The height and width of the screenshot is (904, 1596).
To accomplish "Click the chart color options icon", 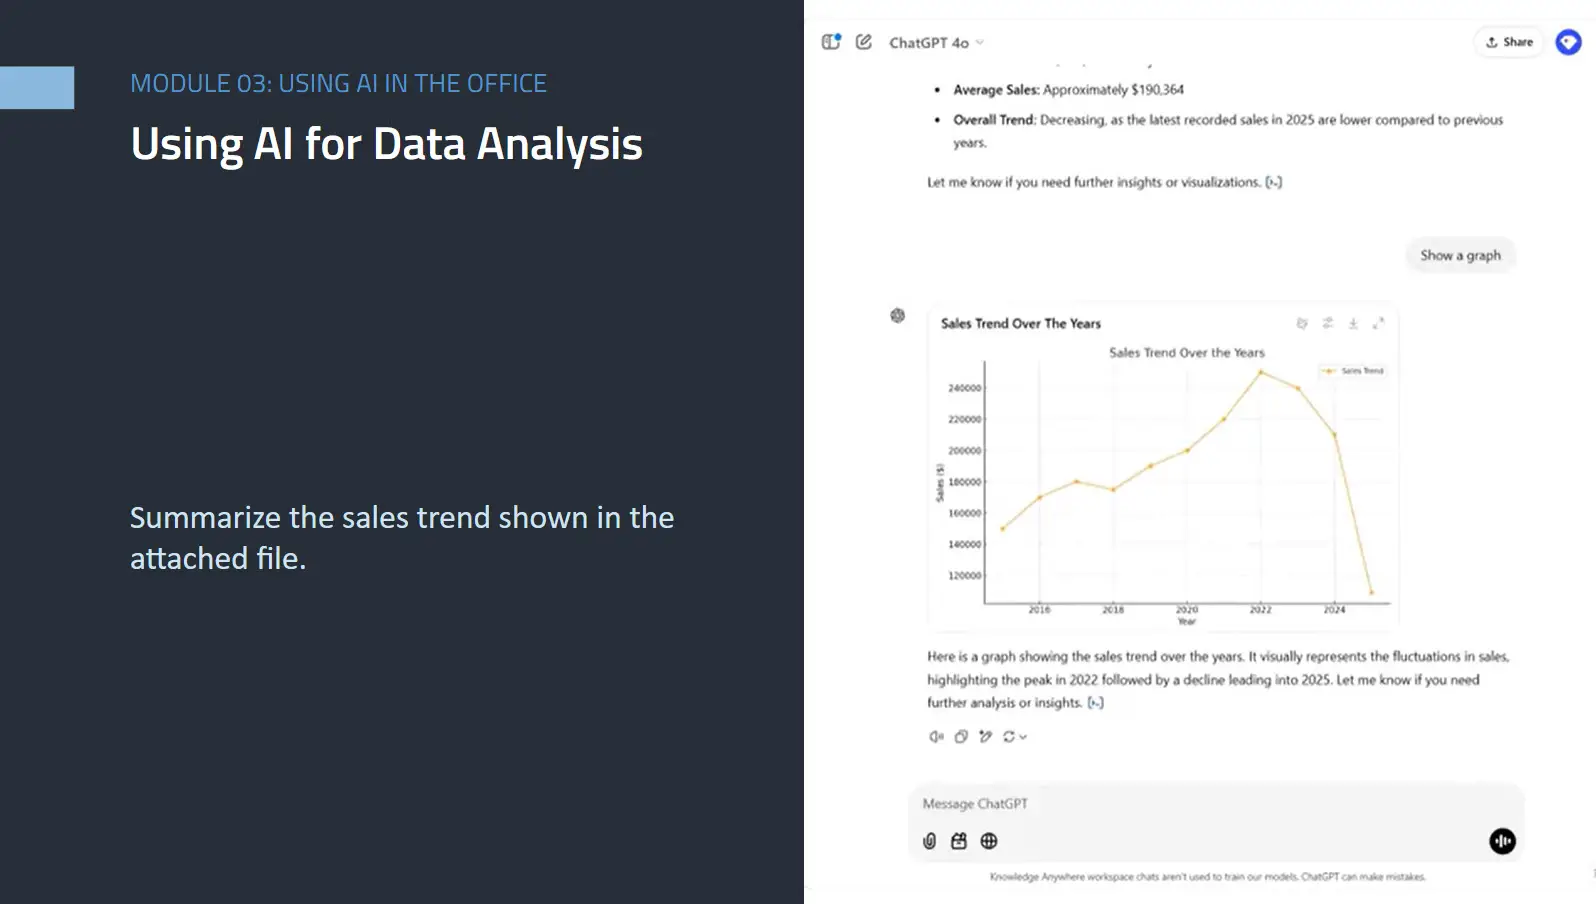I will click(x=1302, y=323).
